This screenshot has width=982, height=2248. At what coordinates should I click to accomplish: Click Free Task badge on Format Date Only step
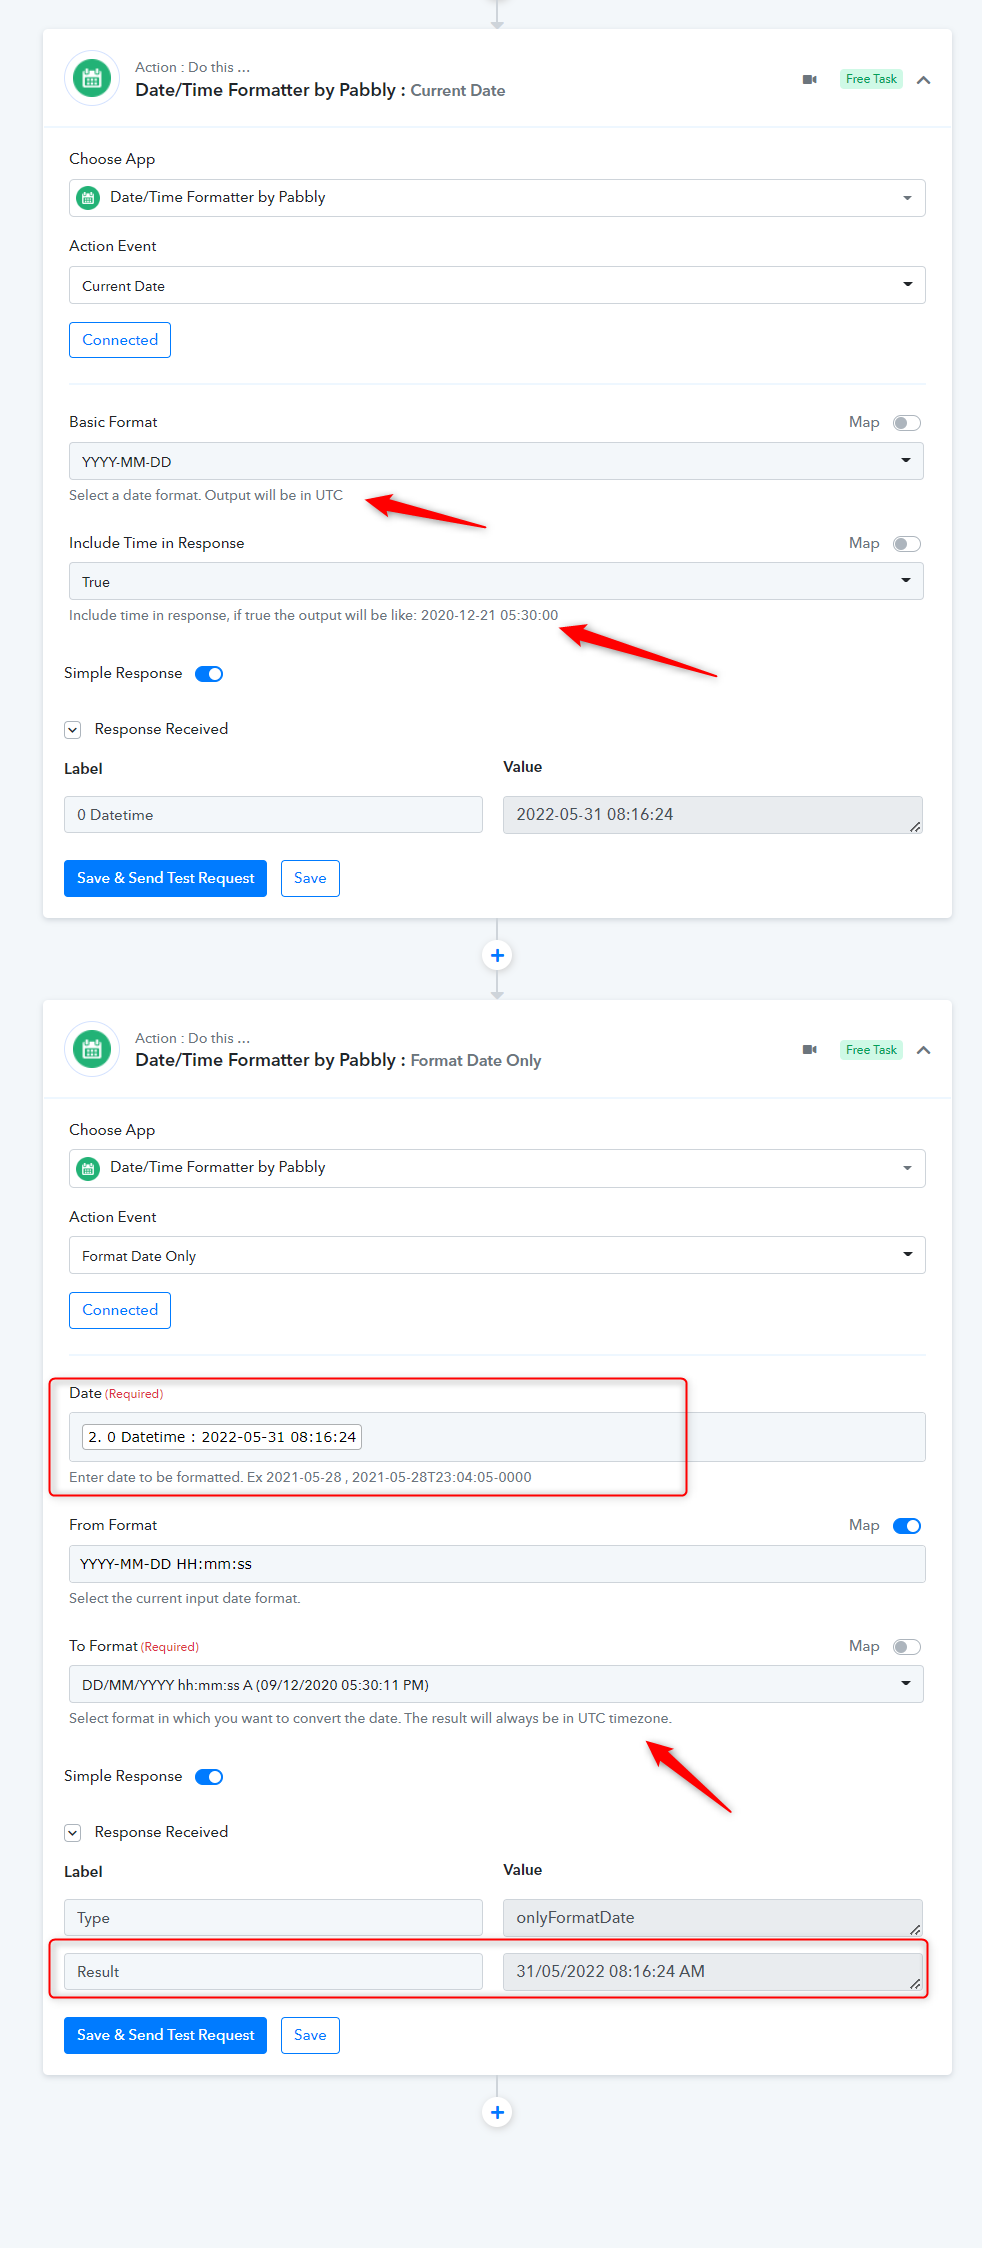871,1049
